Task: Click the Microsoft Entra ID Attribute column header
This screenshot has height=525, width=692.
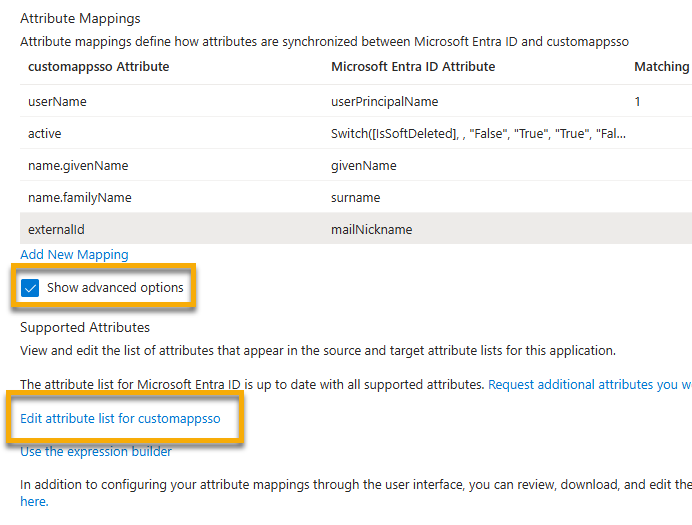Action: coord(413,67)
